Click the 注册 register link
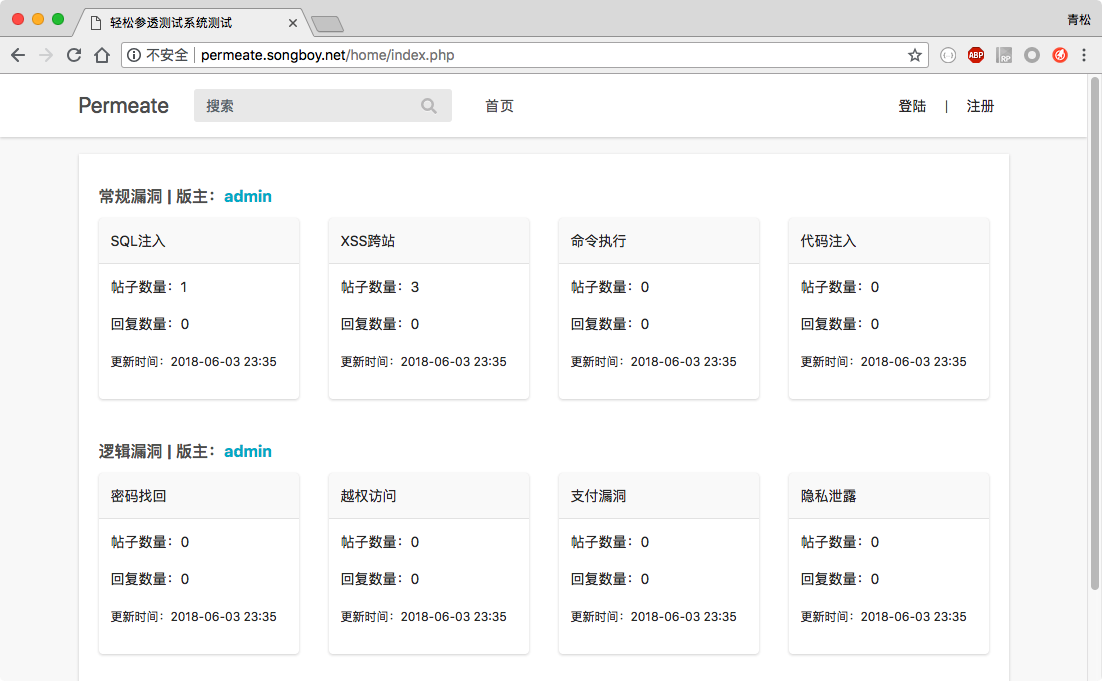 click(980, 106)
